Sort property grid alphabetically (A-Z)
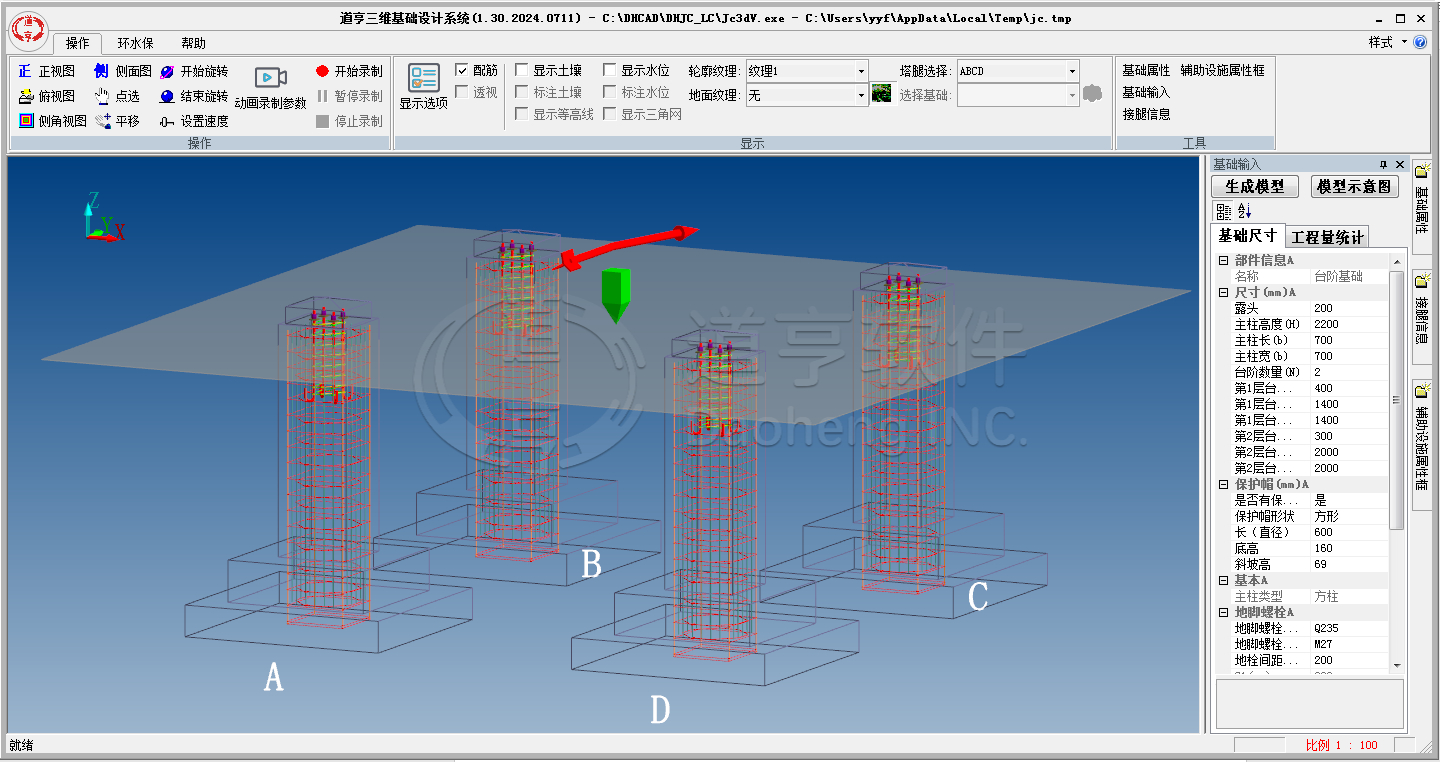The image size is (1440, 762). tap(1244, 211)
